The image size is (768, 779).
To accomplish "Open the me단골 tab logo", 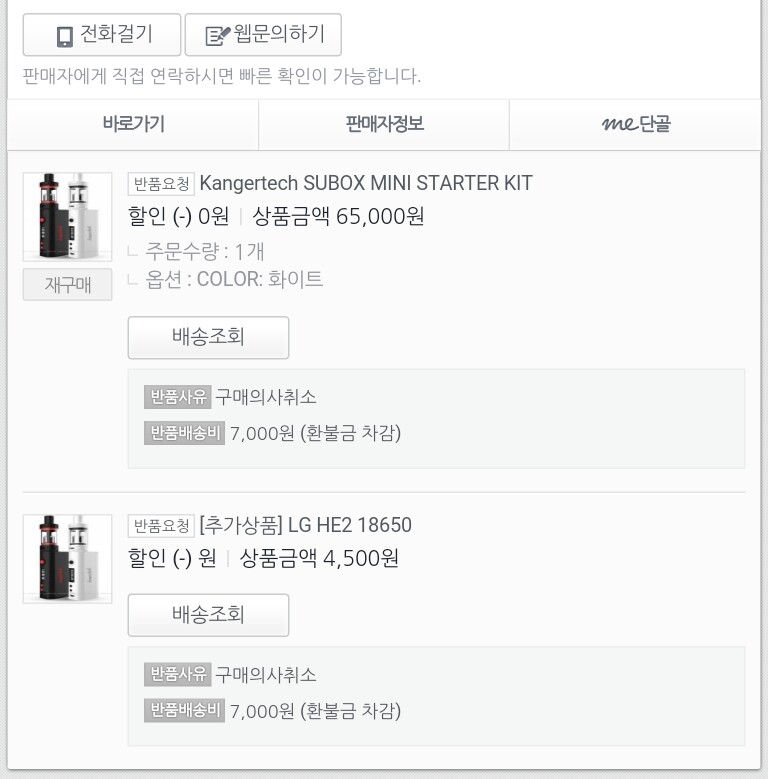I will click(636, 125).
